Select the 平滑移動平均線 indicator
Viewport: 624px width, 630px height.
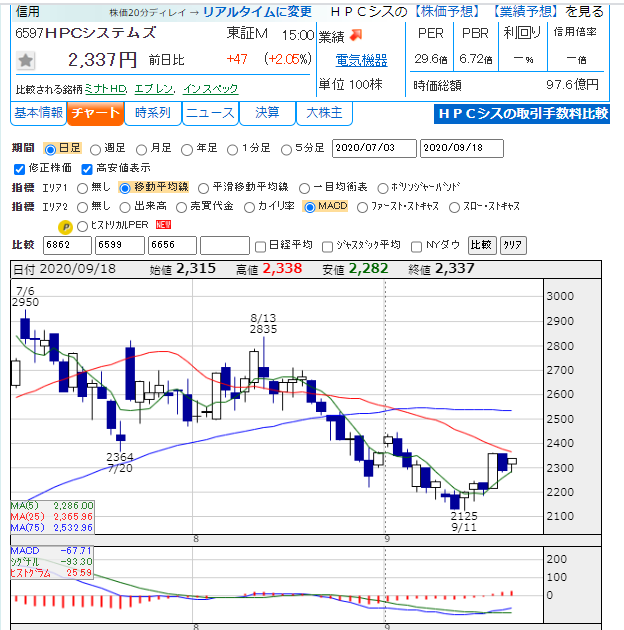pyautogui.click(x=203, y=188)
